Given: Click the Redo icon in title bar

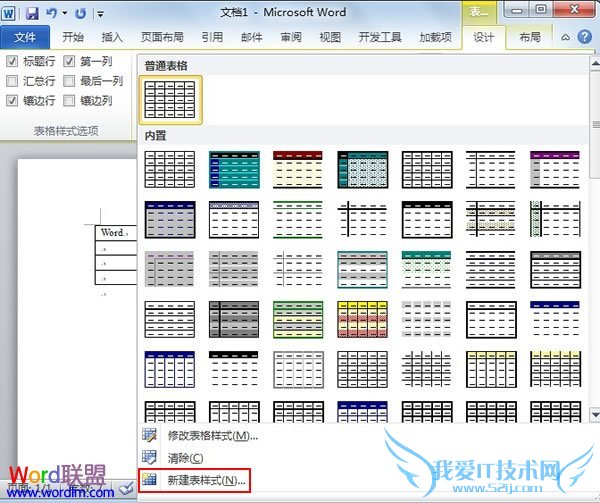Looking at the screenshot, I should click(80, 14).
